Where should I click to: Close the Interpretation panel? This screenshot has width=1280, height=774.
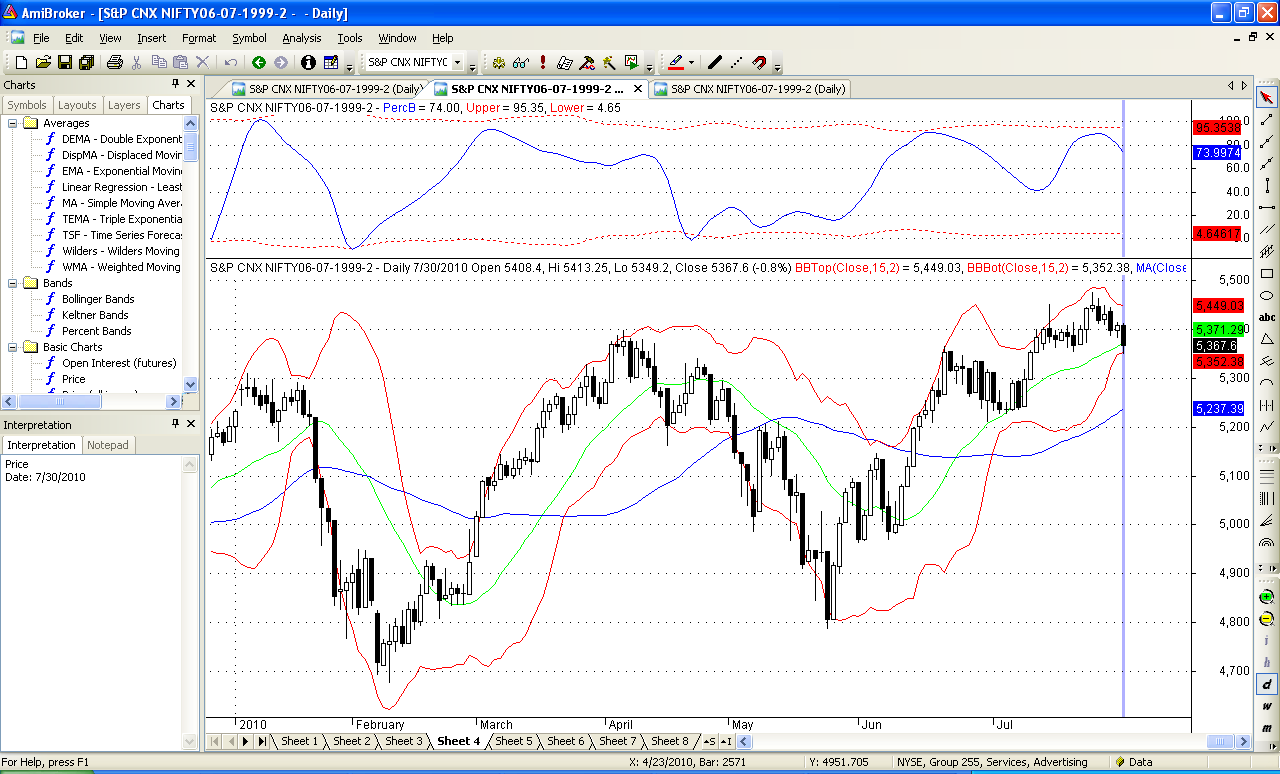coord(190,424)
